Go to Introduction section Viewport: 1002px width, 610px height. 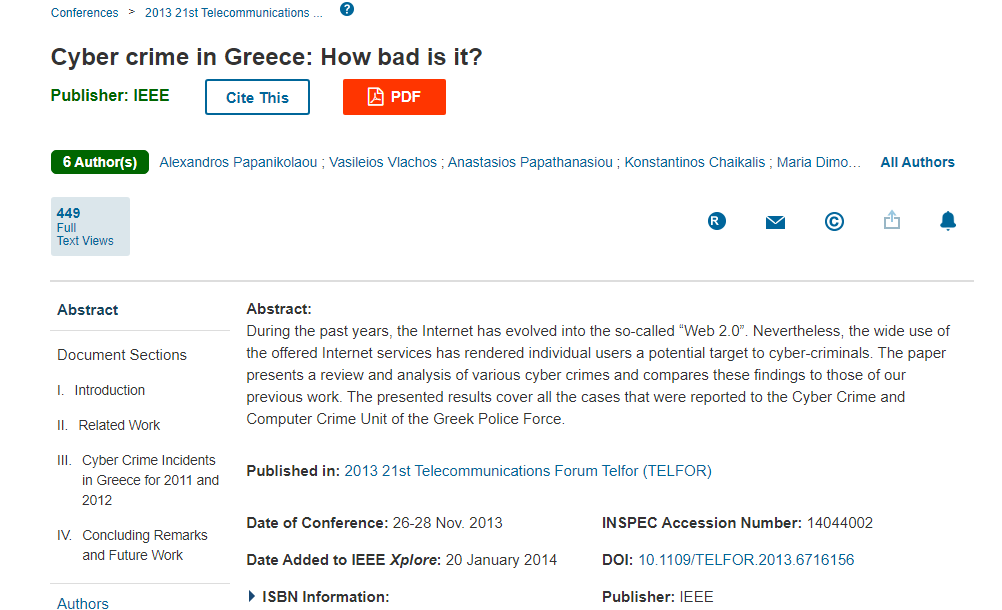109,390
